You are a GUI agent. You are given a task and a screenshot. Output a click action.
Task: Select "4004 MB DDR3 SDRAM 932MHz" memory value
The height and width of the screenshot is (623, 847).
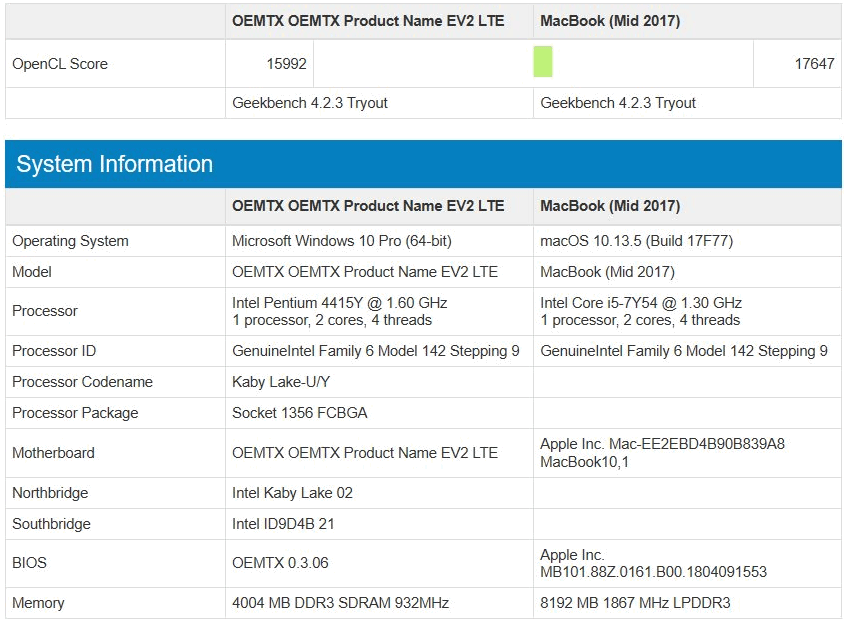coord(341,603)
